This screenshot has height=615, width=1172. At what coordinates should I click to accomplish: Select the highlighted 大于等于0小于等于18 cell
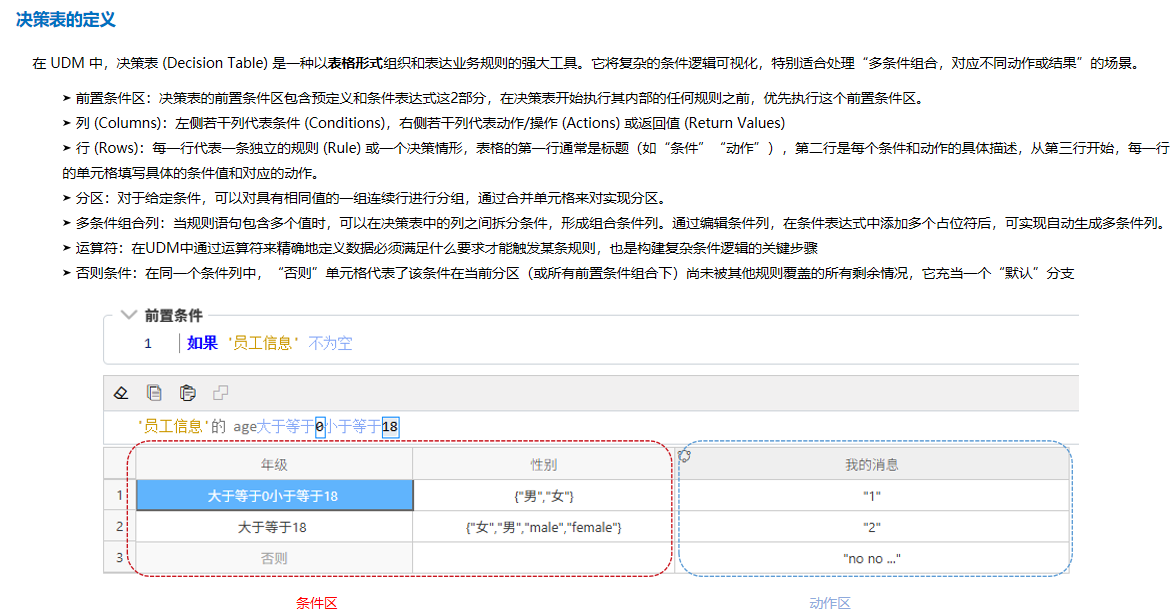click(x=274, y=496)
